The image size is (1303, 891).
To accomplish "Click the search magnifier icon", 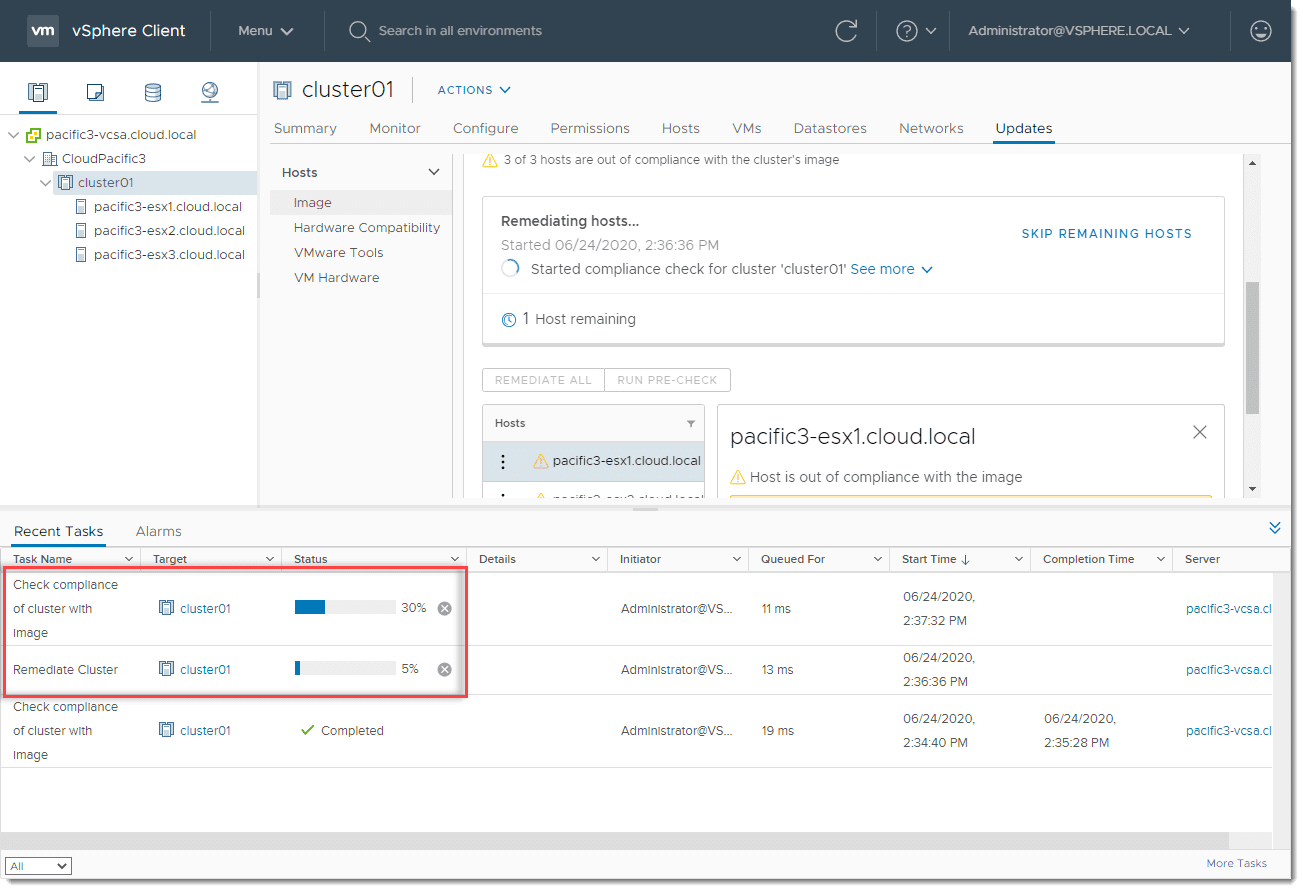I will pyautogui.click(x=359, y=31).
